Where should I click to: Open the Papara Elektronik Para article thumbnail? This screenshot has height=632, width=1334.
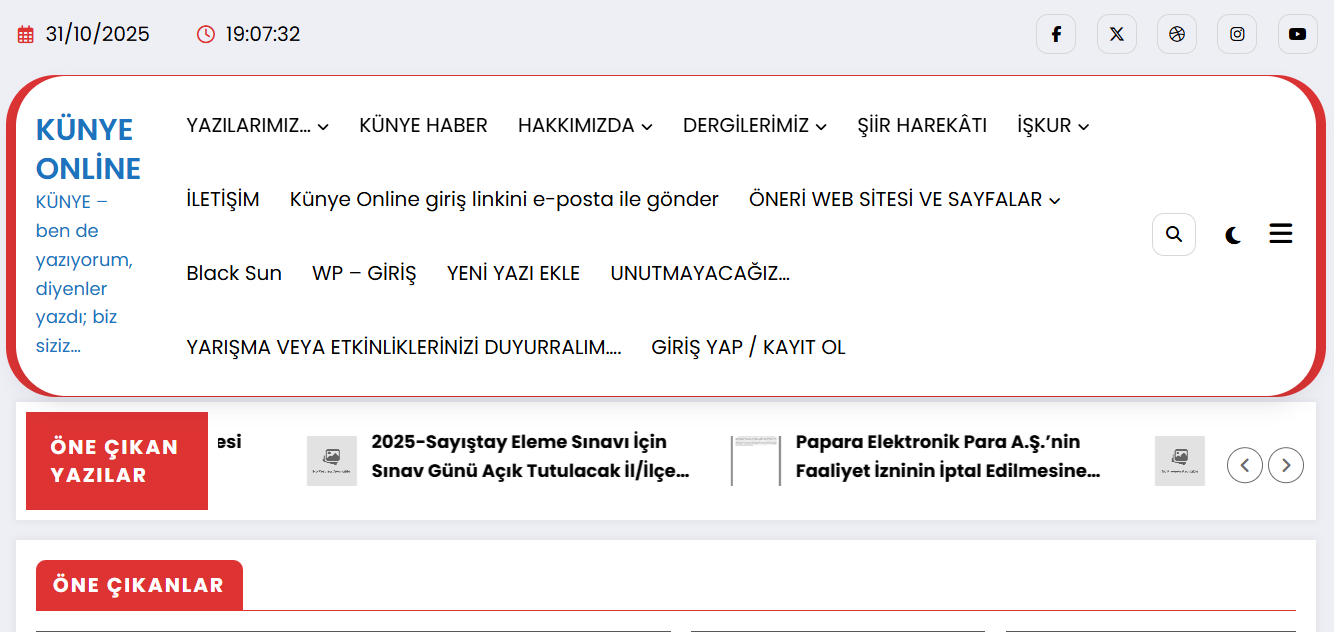[x=756, y=461]
